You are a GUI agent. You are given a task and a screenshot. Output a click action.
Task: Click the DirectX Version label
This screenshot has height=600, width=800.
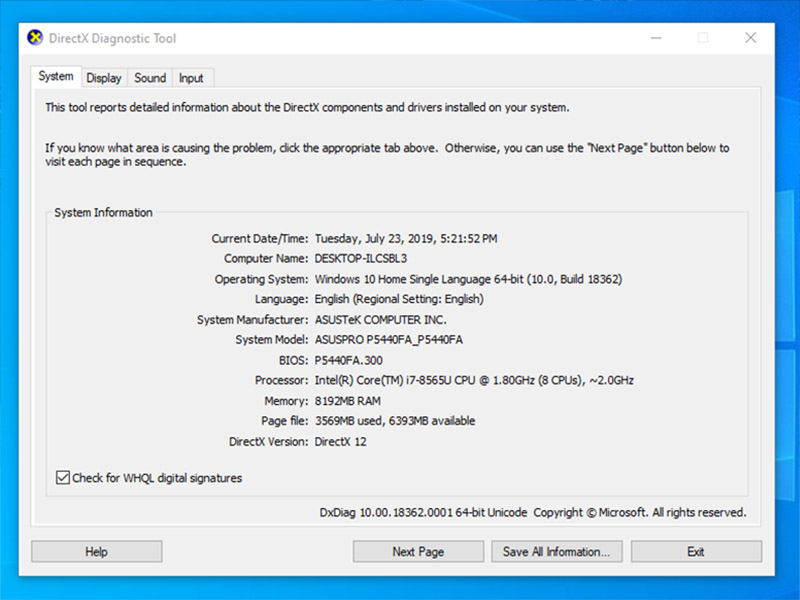268,442
